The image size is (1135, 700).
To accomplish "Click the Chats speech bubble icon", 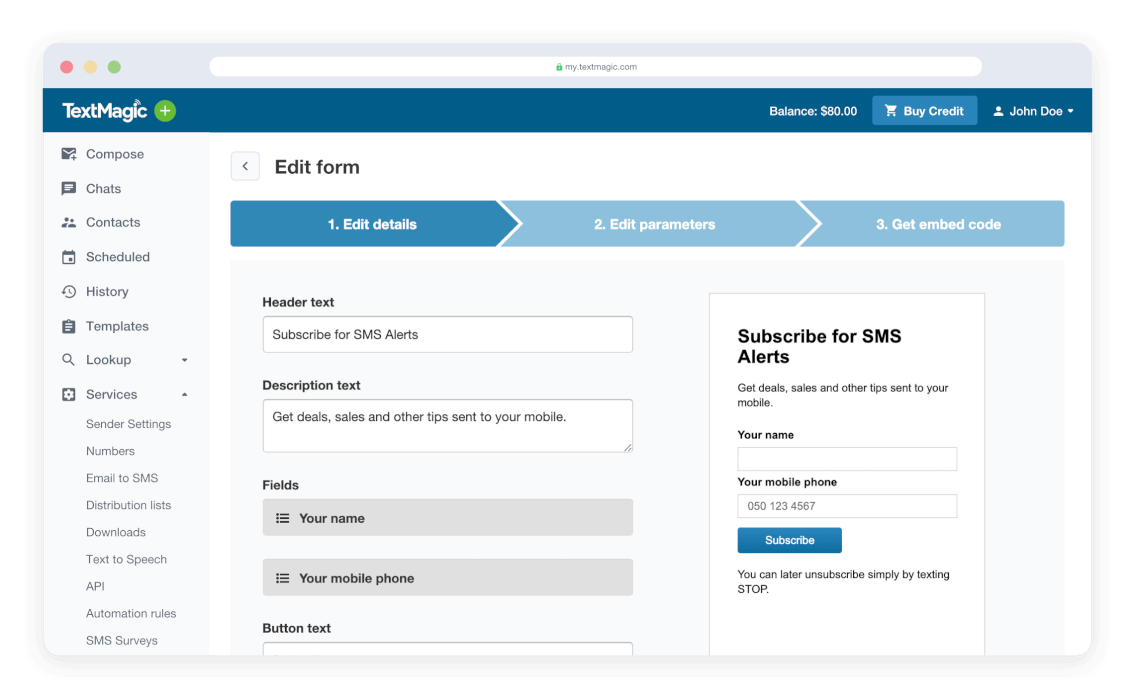I will [x=69, y=189].
